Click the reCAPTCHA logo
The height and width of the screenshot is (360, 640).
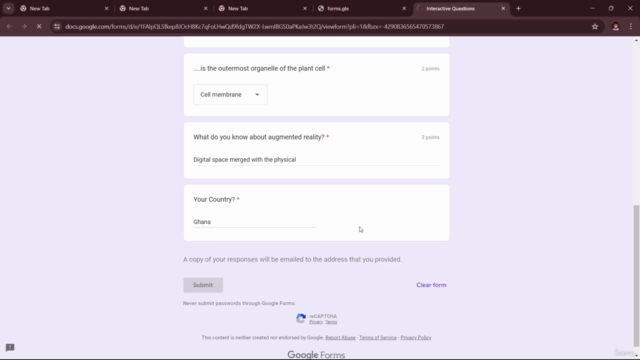[x=301, y=318]
